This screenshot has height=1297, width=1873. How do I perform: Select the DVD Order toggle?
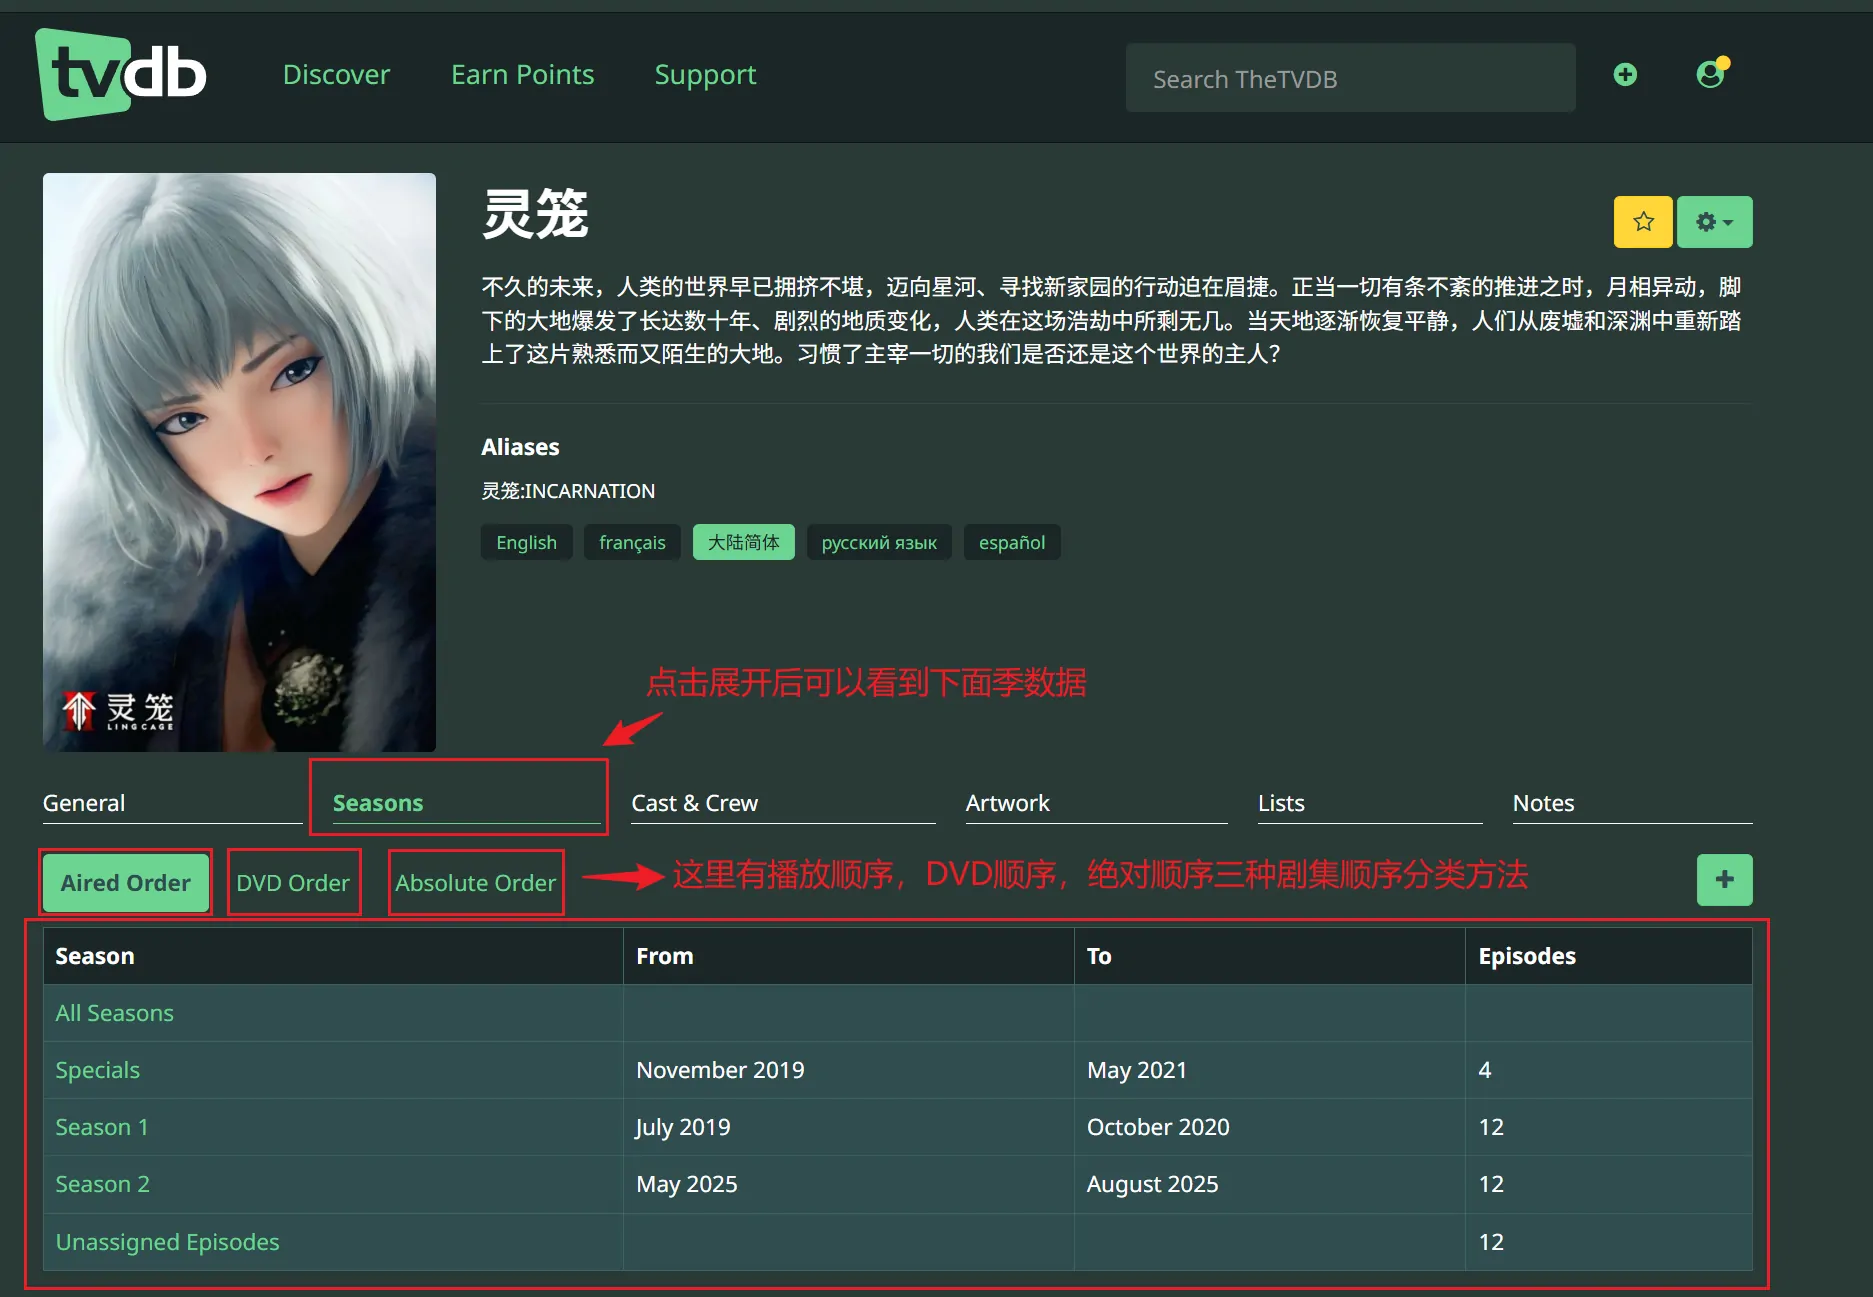[293, 883]
